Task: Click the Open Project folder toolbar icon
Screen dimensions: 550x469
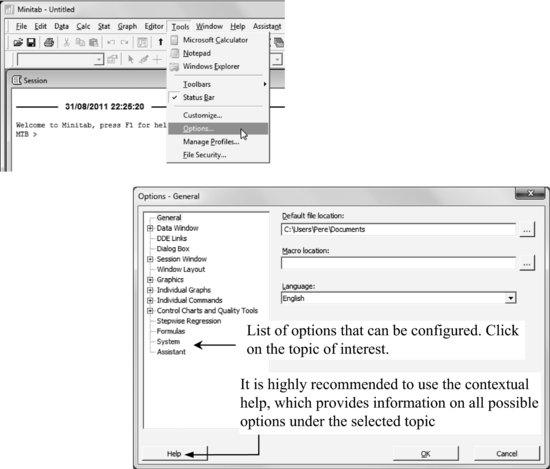Action: click(18, 42)
